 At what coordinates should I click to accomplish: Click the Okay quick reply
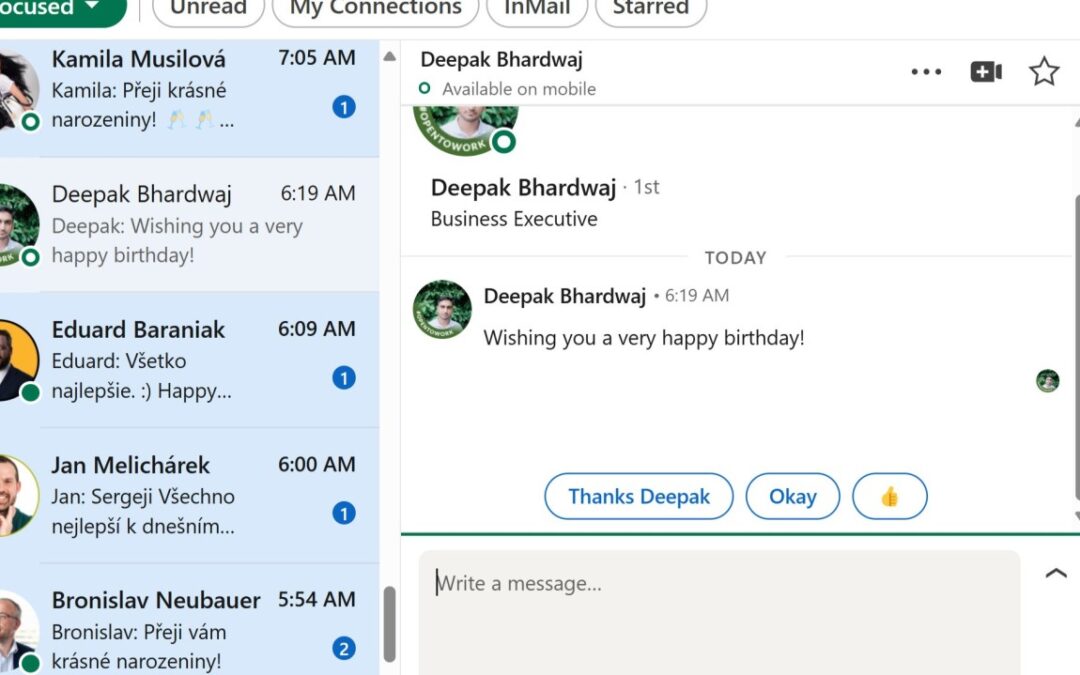point(792,496)
